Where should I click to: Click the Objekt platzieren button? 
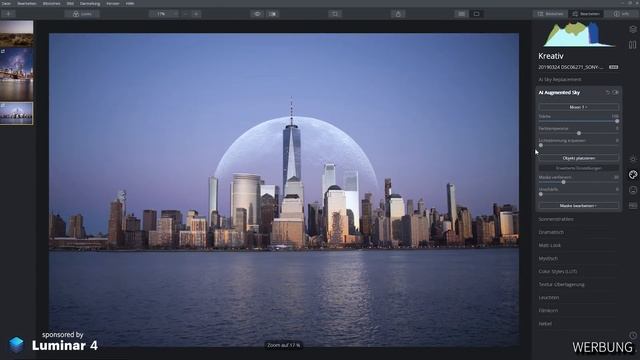tap(578, 158)
